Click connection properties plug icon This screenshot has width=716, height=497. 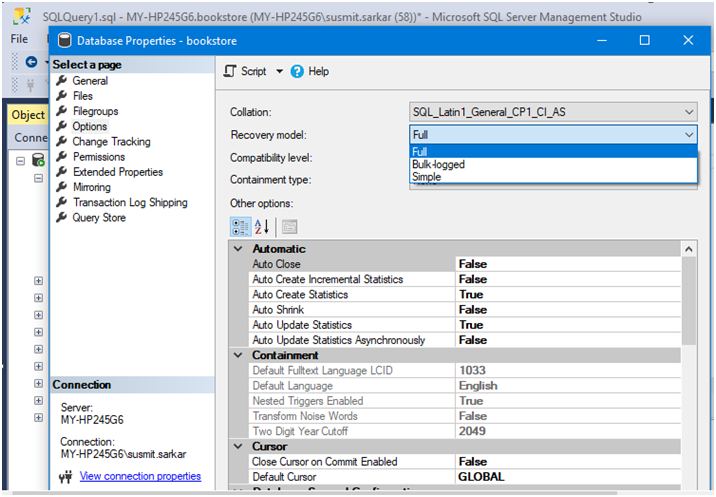coord(66,476)
